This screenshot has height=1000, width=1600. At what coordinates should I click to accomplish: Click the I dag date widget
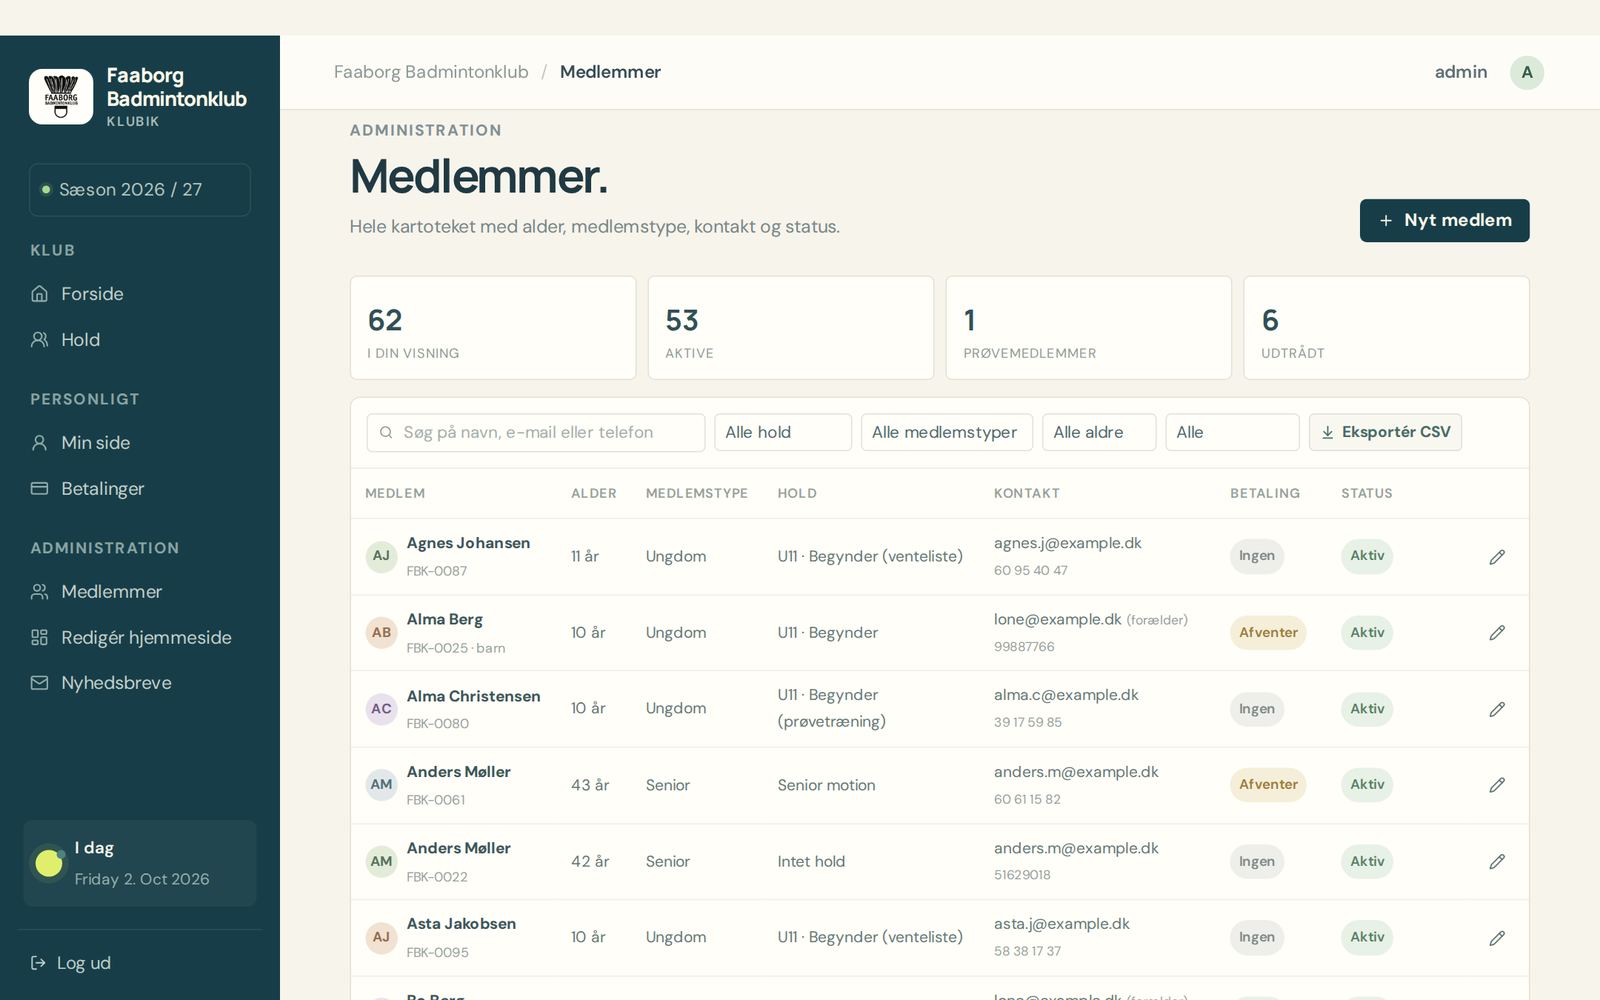click(x=140, y=864)
